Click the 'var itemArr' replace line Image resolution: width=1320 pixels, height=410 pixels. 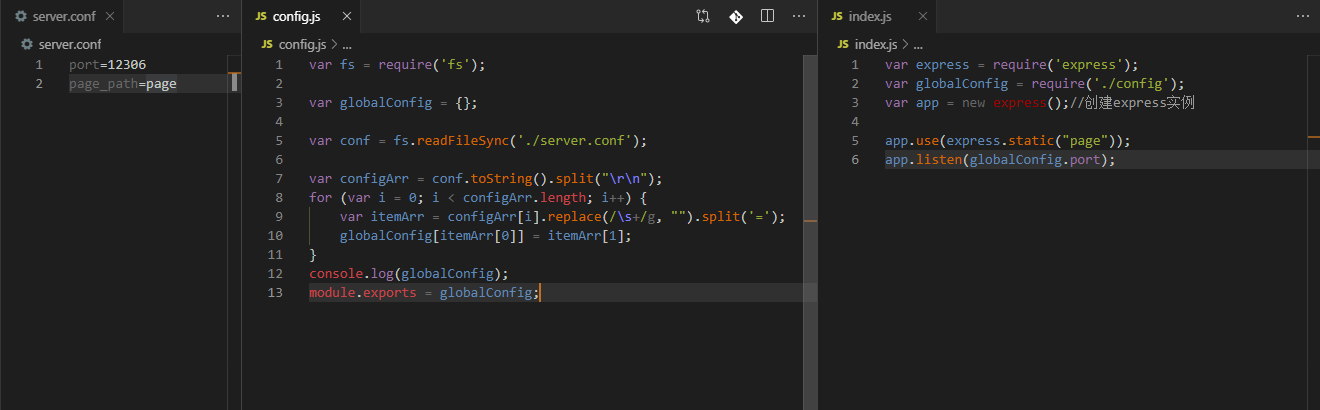[563, 217]
